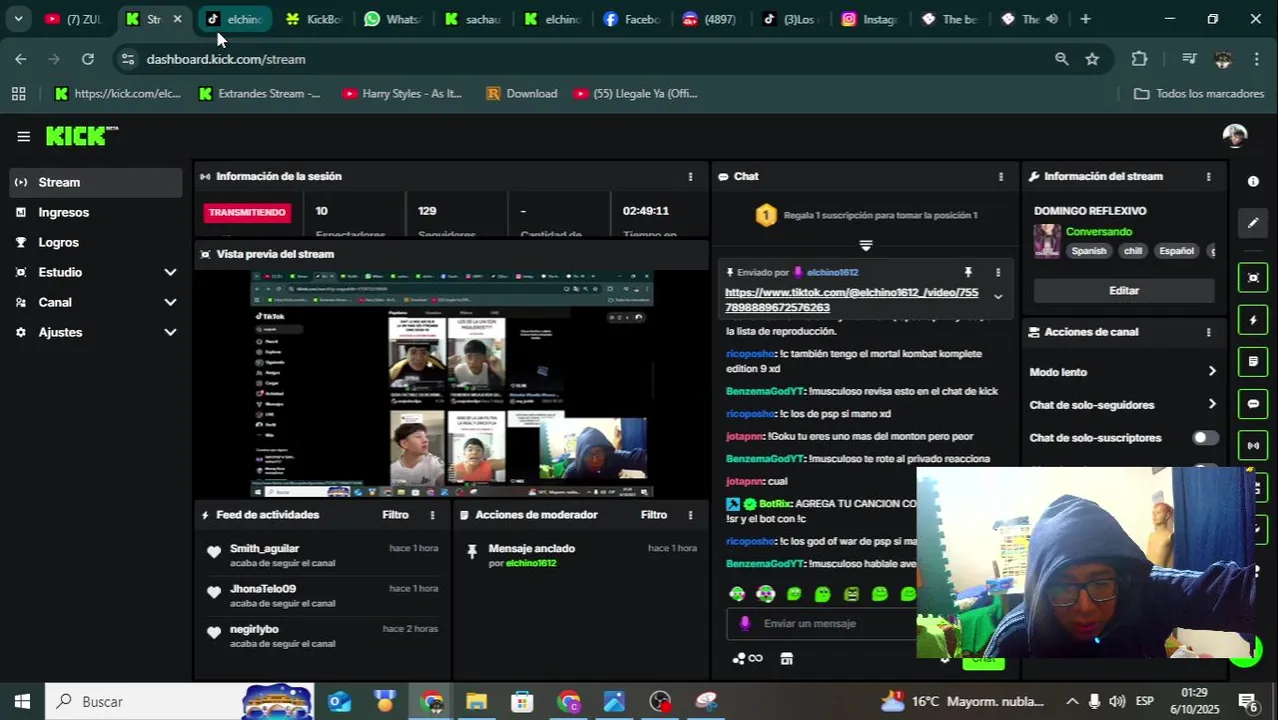Open Harry Styles bookmark
Viewport: 1278px width, 720px height.
[x=402, y=94]
